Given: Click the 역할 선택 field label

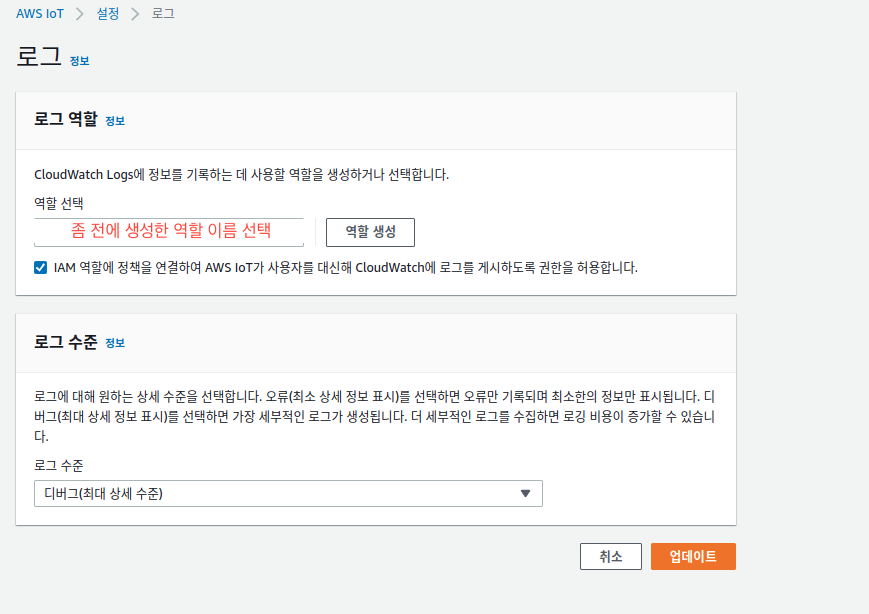Looking at the screenshot, I should 59,203.
